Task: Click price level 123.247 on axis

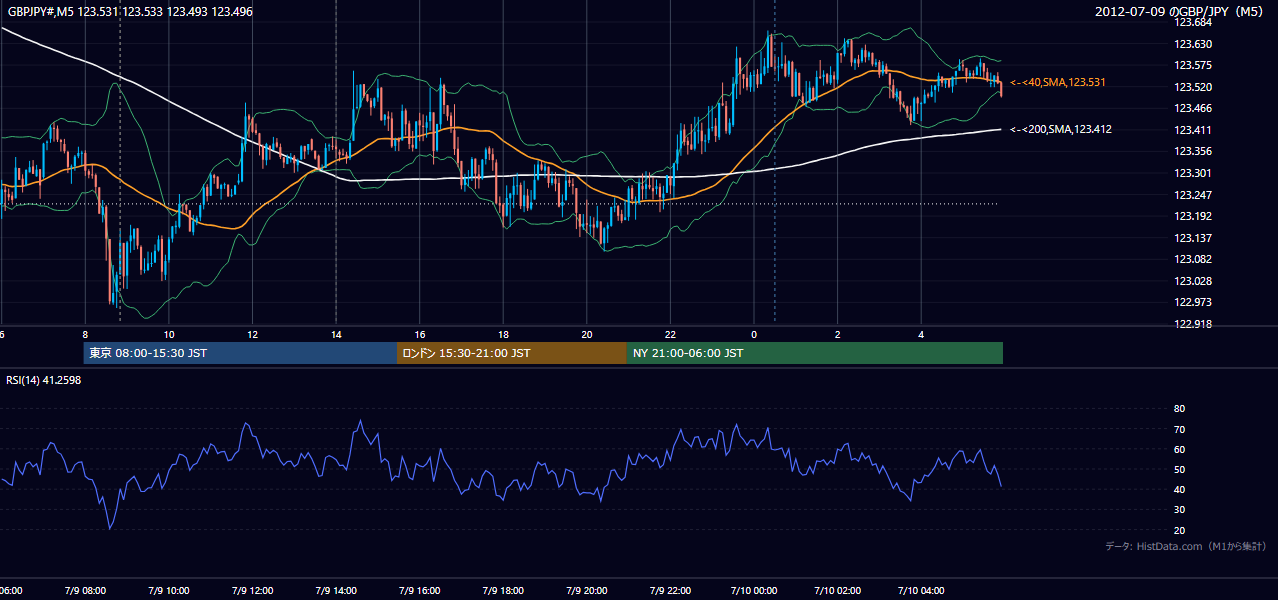Action: click(1192, 195)
